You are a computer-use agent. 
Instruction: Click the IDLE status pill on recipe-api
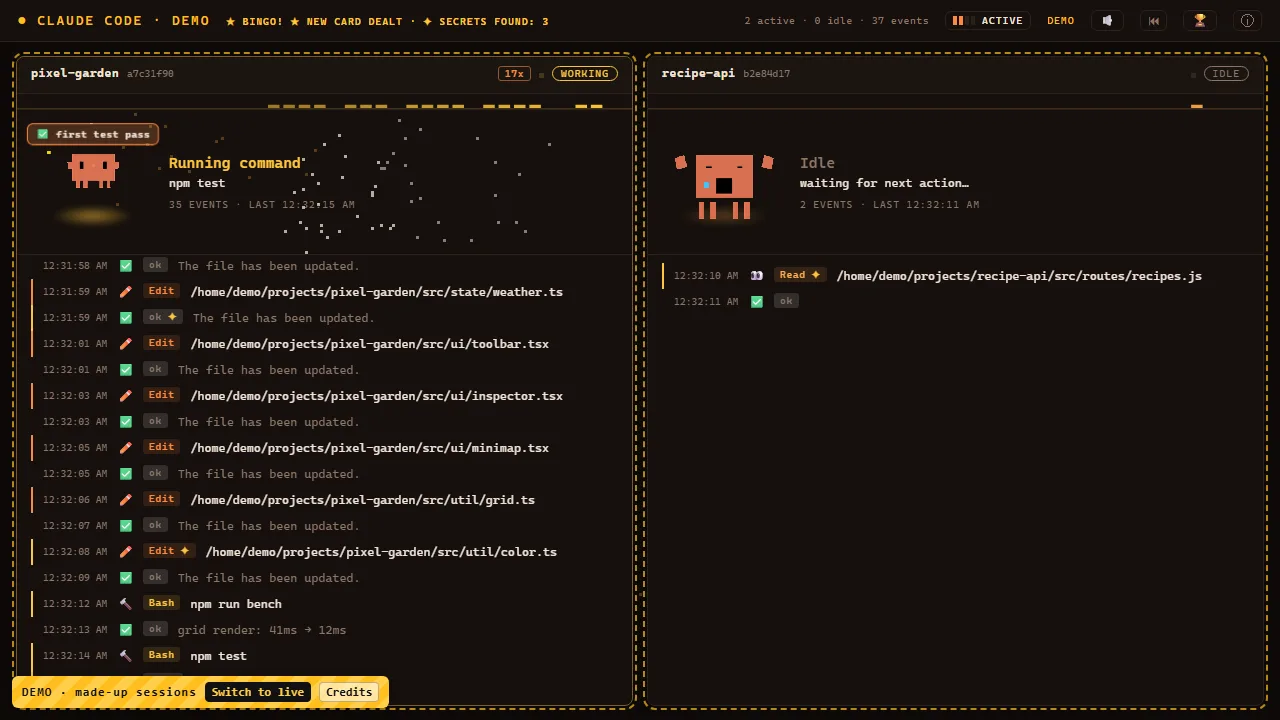(x=1226, y=74)
